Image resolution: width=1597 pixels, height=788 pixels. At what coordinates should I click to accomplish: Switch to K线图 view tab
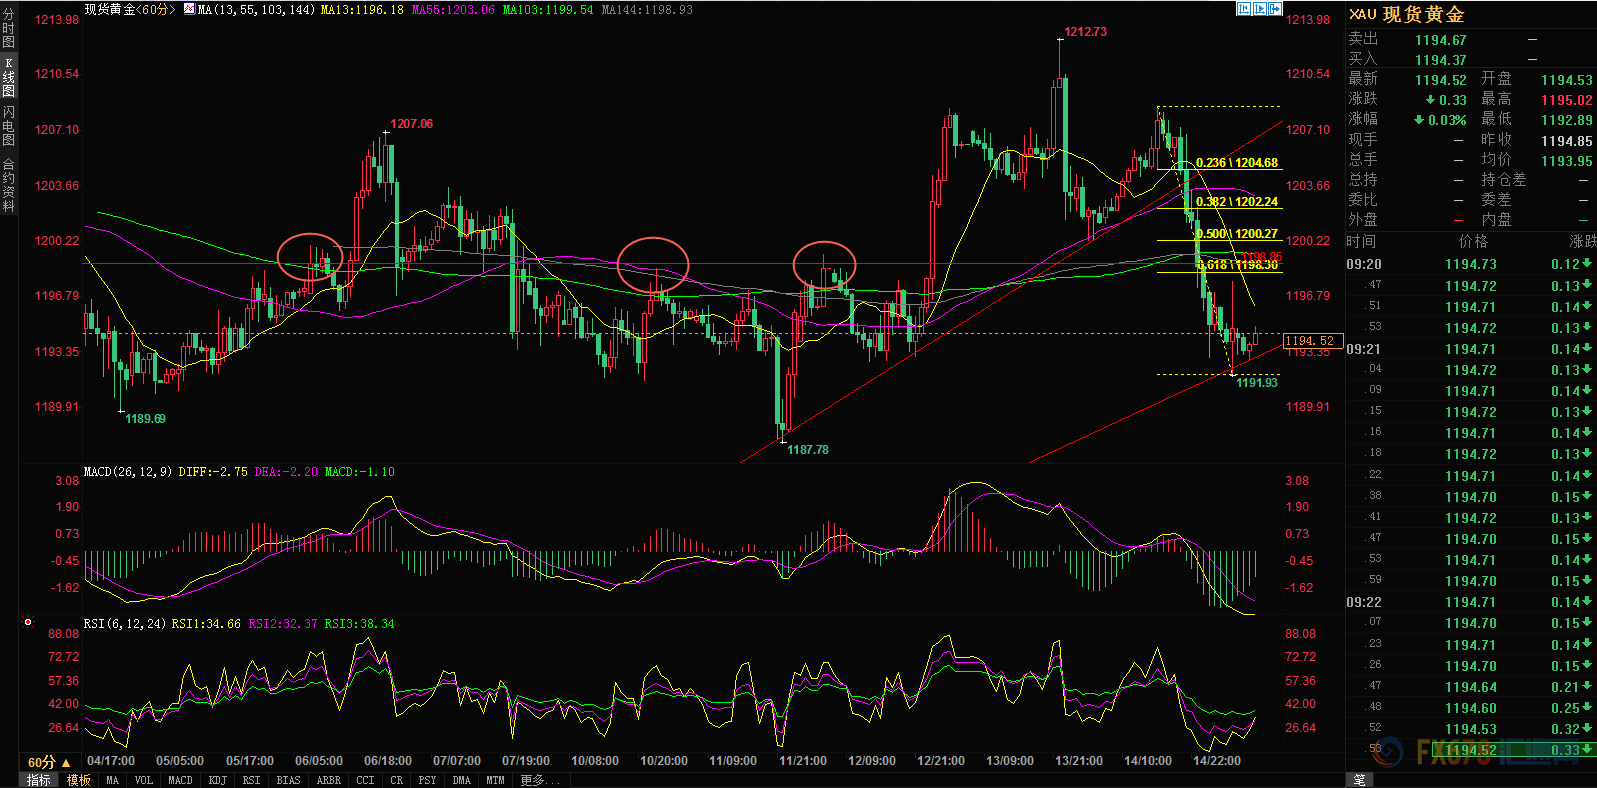click(8, 77)
